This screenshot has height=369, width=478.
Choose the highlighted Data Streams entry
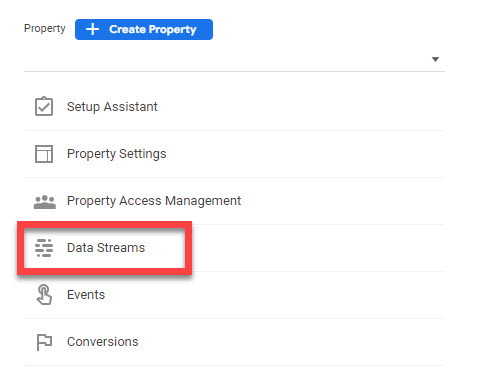pyautogui.click(x=104, y=248)
